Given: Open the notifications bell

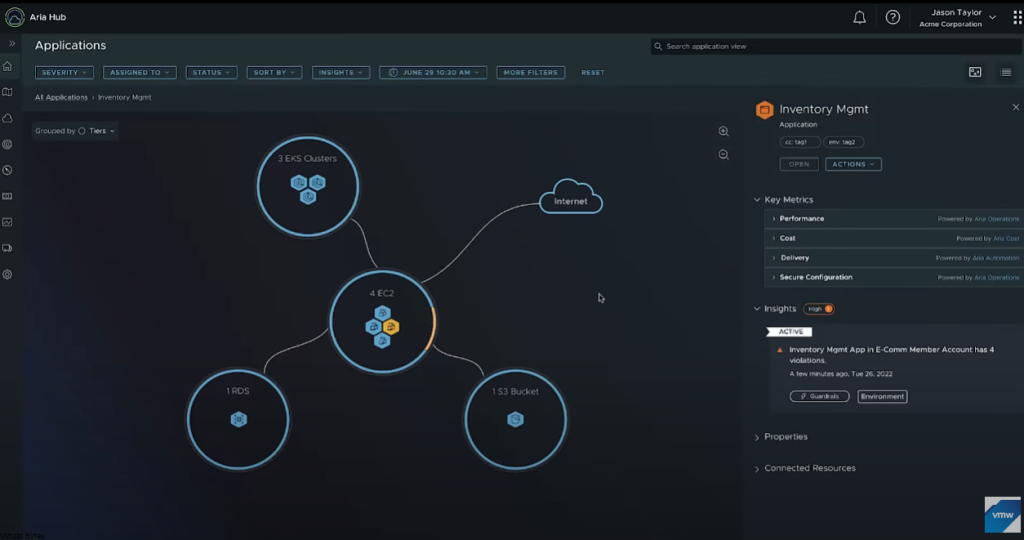Looking at the screenshot, I should (x=859, y=18).
